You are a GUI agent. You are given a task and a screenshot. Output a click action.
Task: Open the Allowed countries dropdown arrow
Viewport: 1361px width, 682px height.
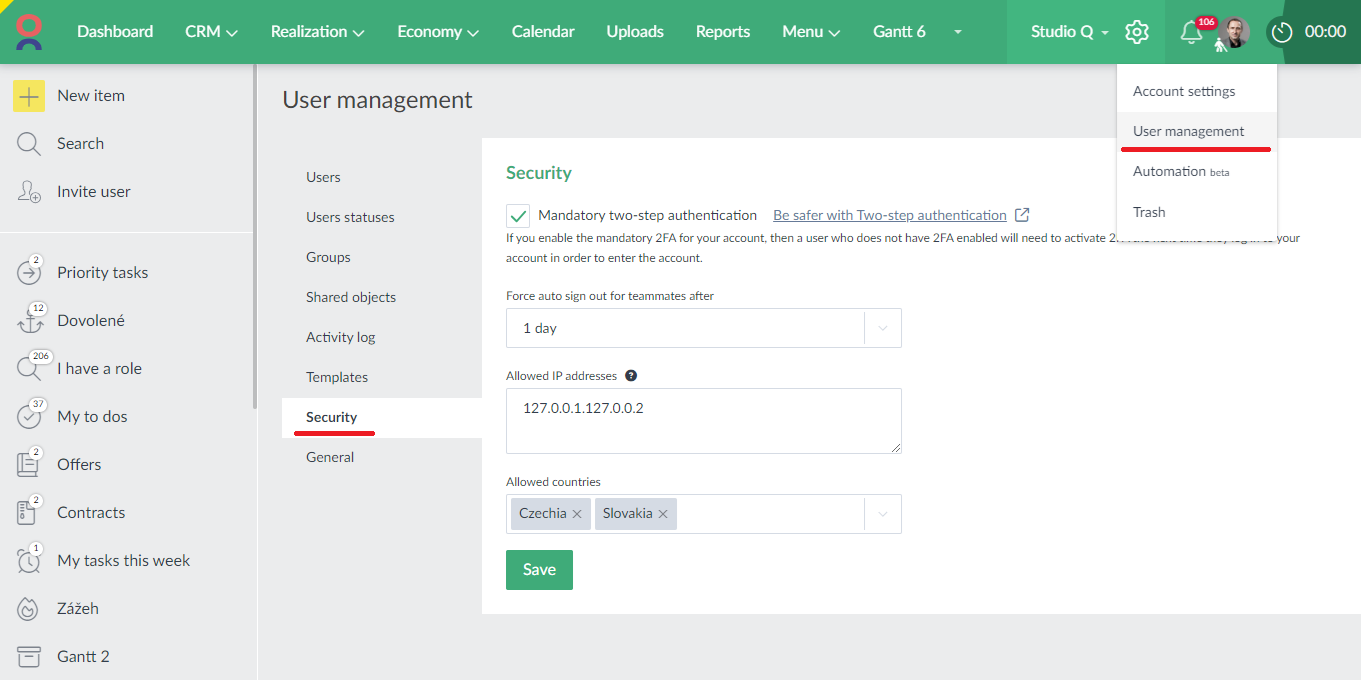click(x=882, y=514)
